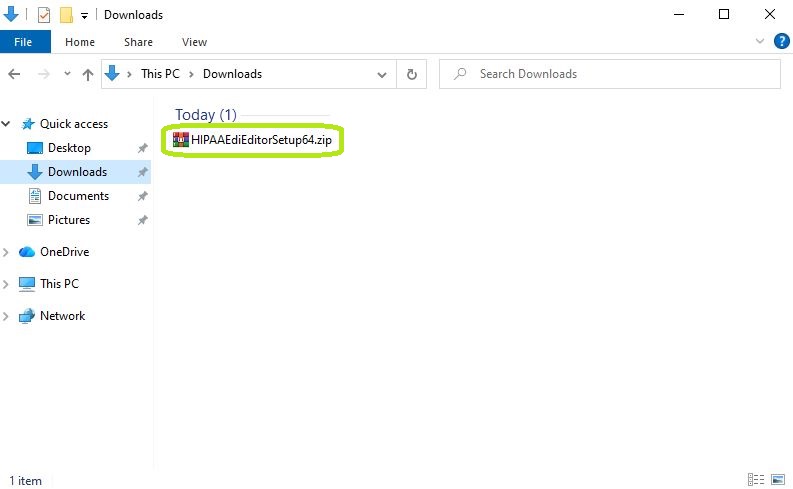Click the WinRAR icon of HIPAAEdiEditorSetup64.zip

[x=181, y=140]
